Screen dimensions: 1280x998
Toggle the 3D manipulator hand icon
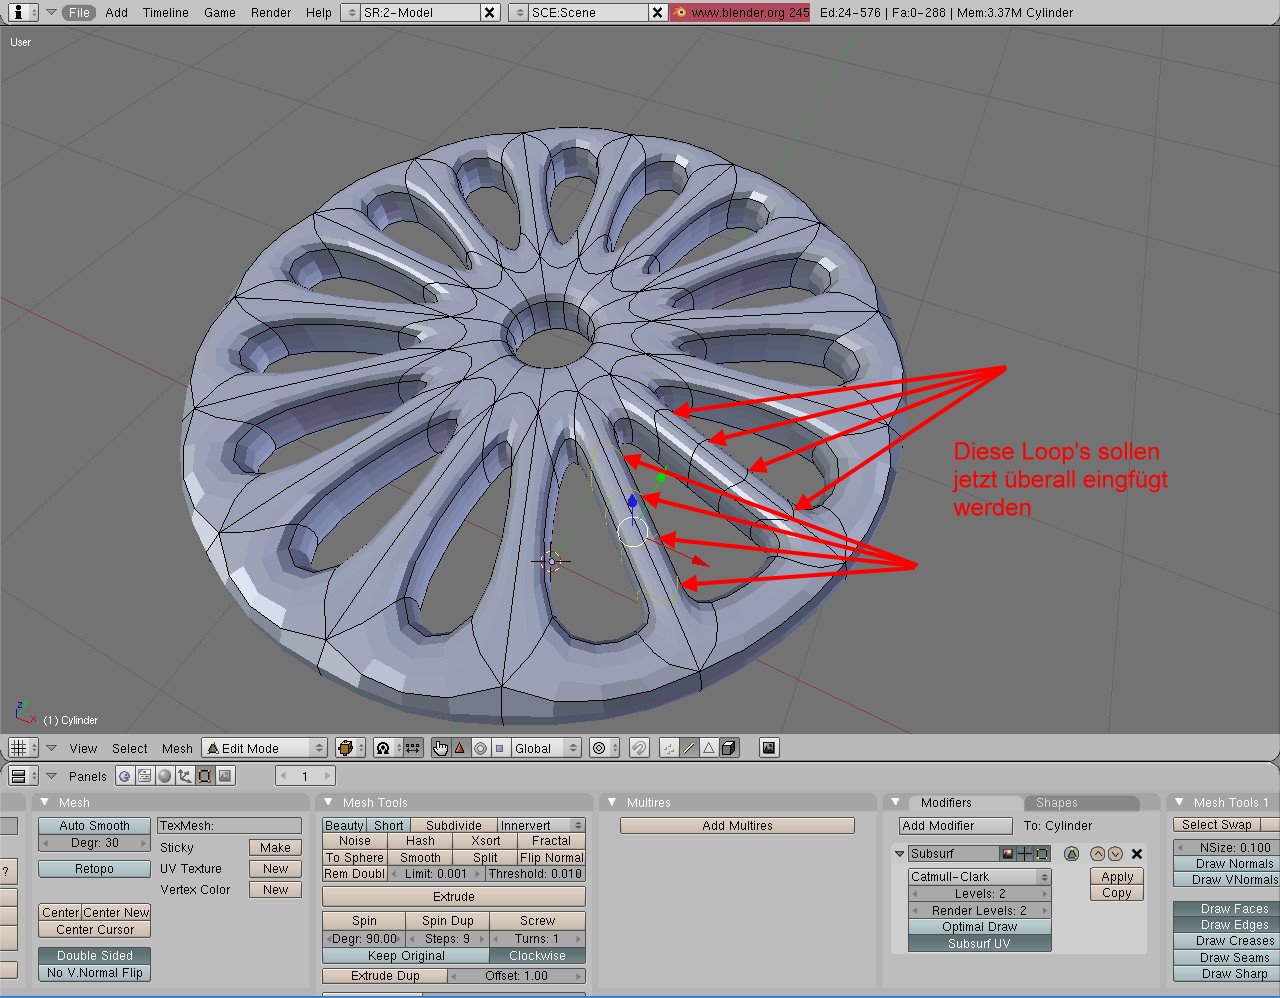pos(441,748)
